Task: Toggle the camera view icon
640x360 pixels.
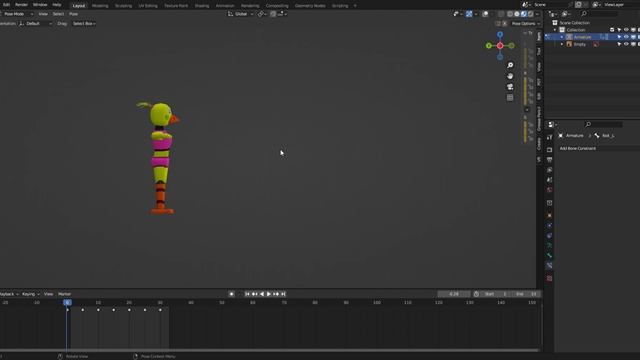Action: tap(510, 87)
